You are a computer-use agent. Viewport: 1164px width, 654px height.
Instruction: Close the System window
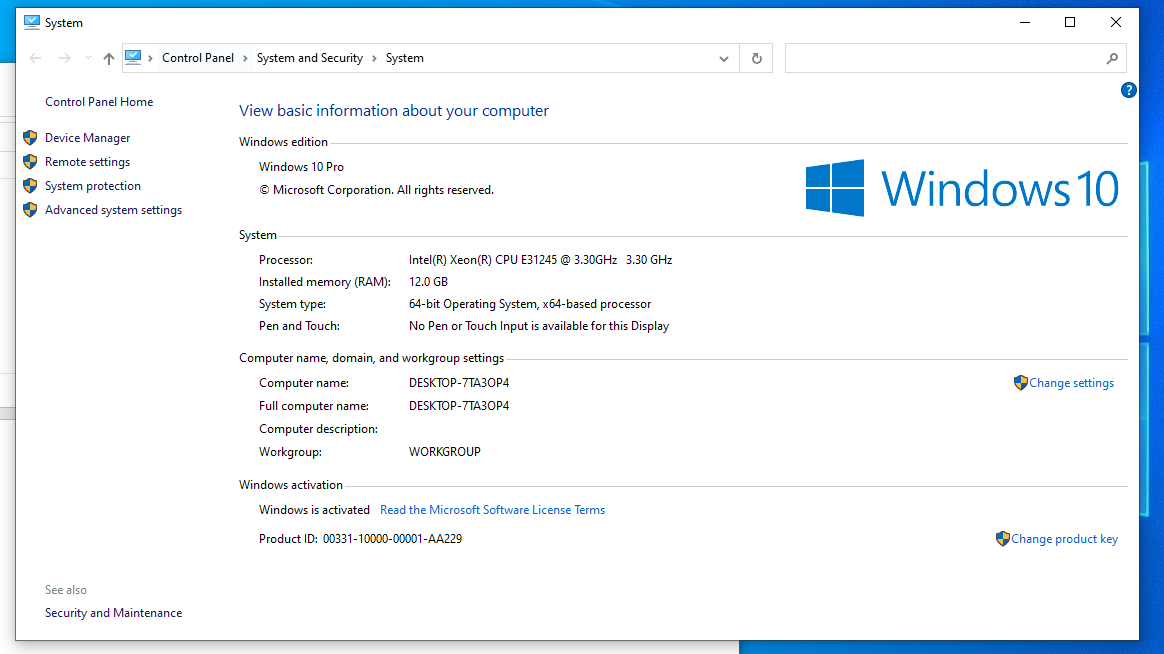[x=1116, y=22]
